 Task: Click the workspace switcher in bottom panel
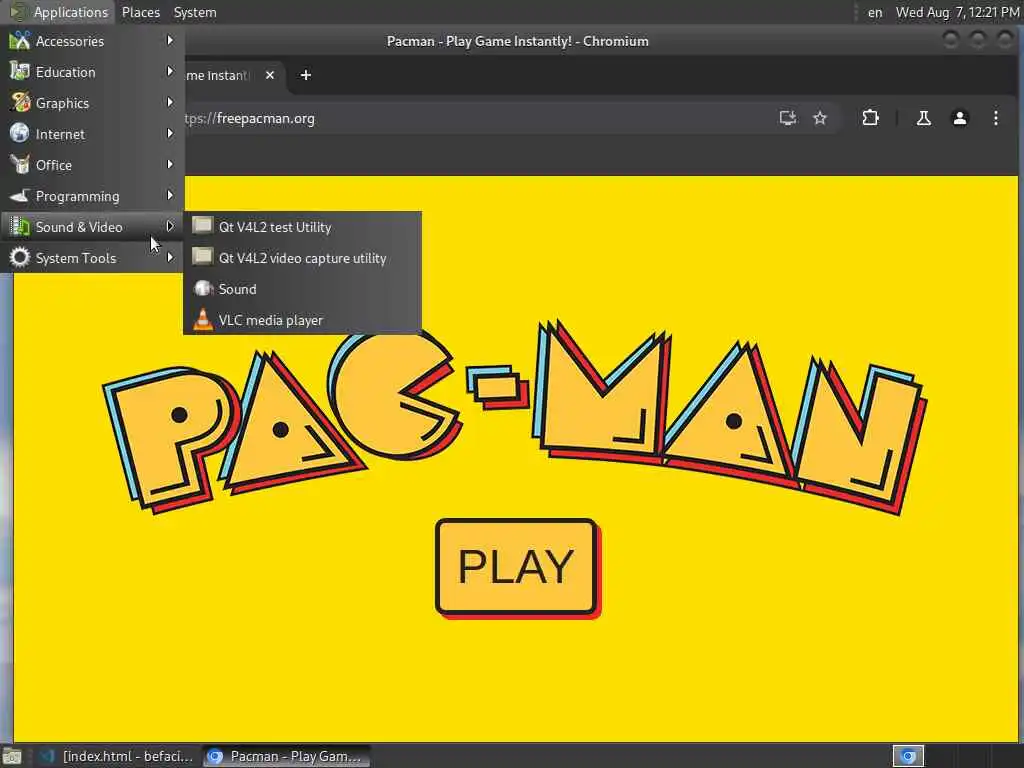pos(908,756)
